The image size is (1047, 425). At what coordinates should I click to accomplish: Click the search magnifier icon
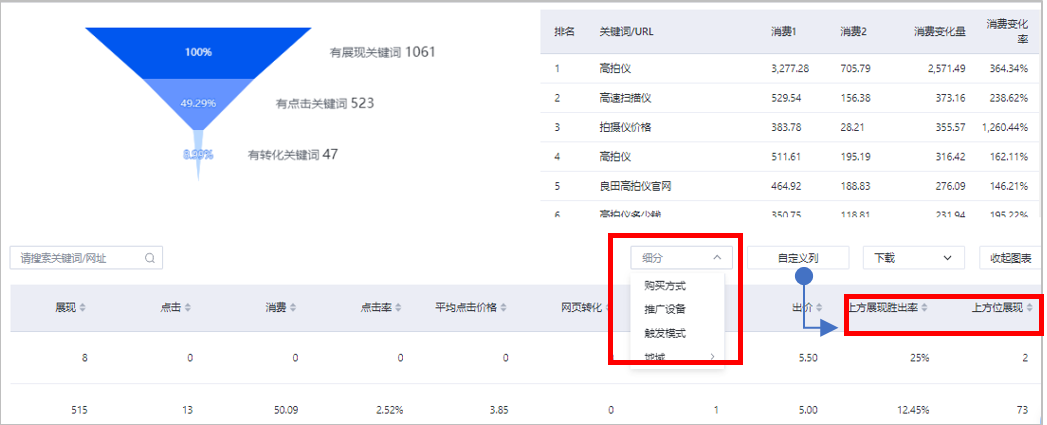150,258
